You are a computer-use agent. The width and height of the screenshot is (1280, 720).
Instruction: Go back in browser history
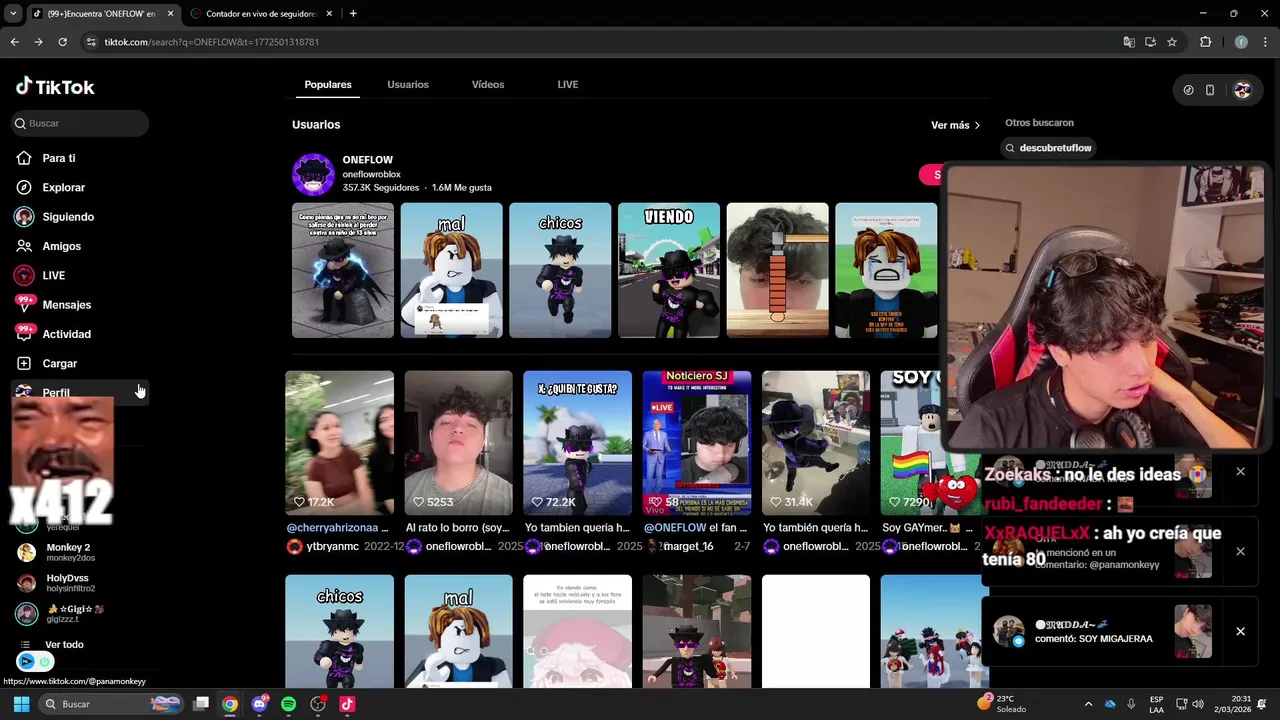[x=14, y=42]
